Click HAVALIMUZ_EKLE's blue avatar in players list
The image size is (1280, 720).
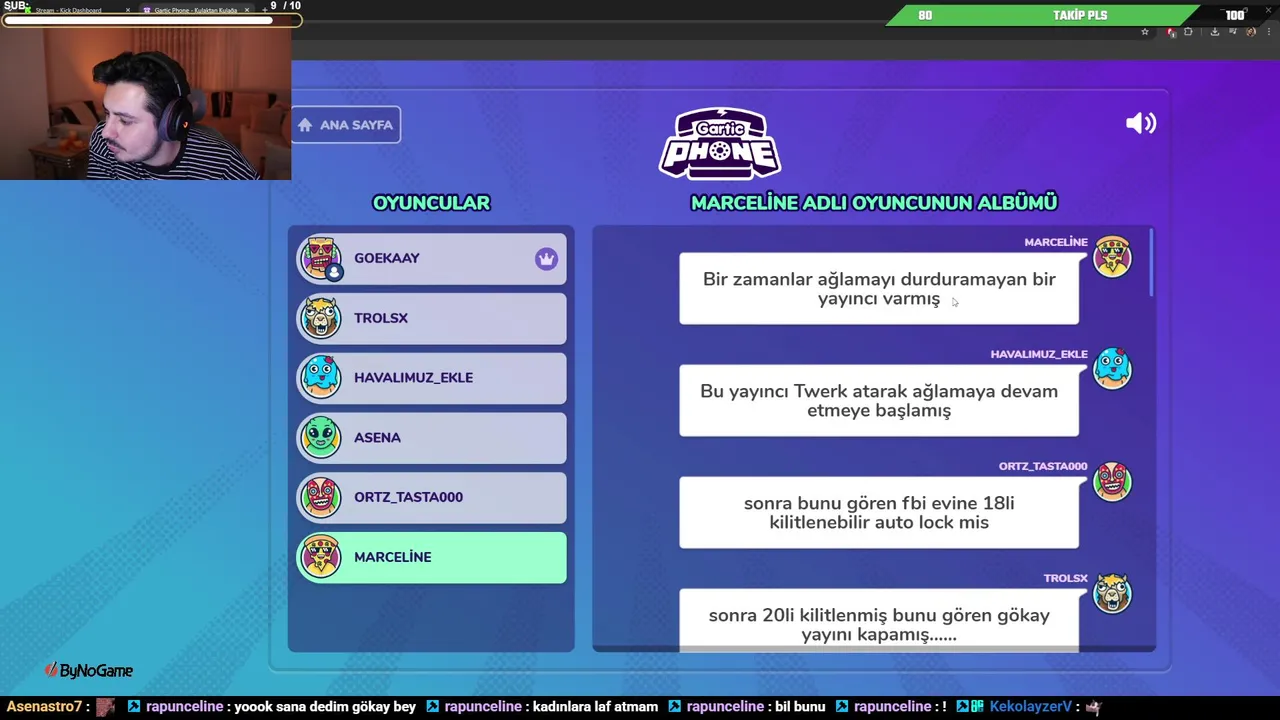tap(321, 377)
